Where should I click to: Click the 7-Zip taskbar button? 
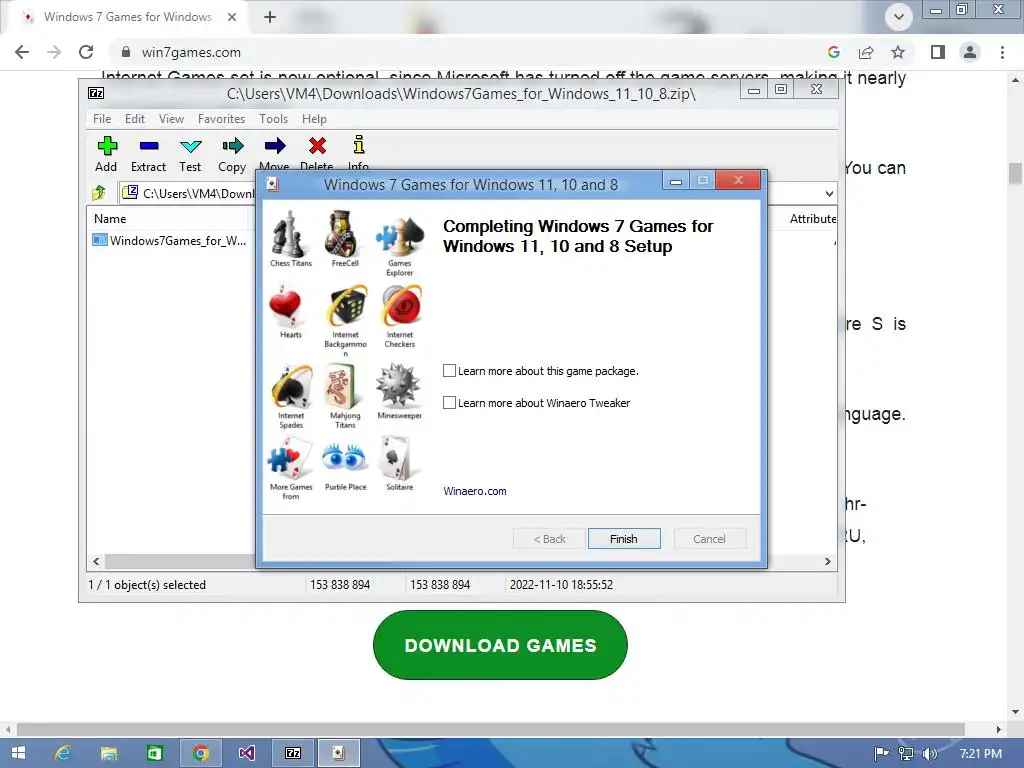(x=293, y=753)
